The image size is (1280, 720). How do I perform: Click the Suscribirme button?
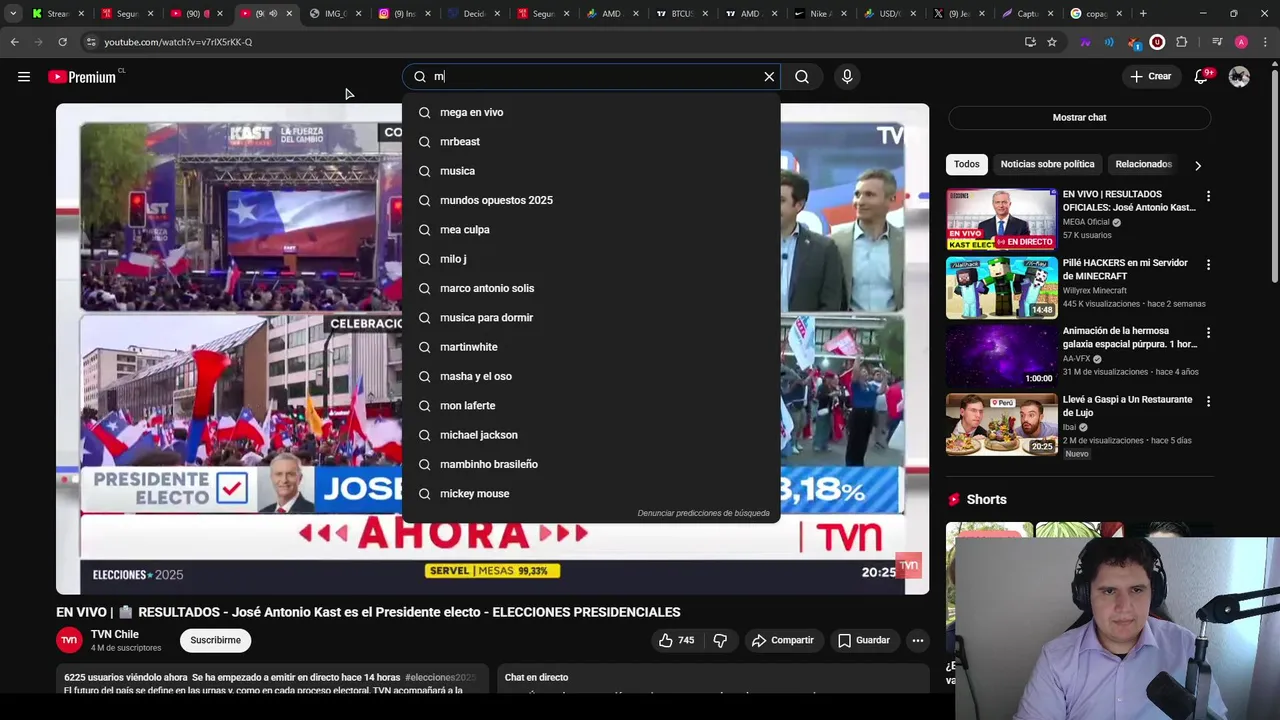click(215, 640)
